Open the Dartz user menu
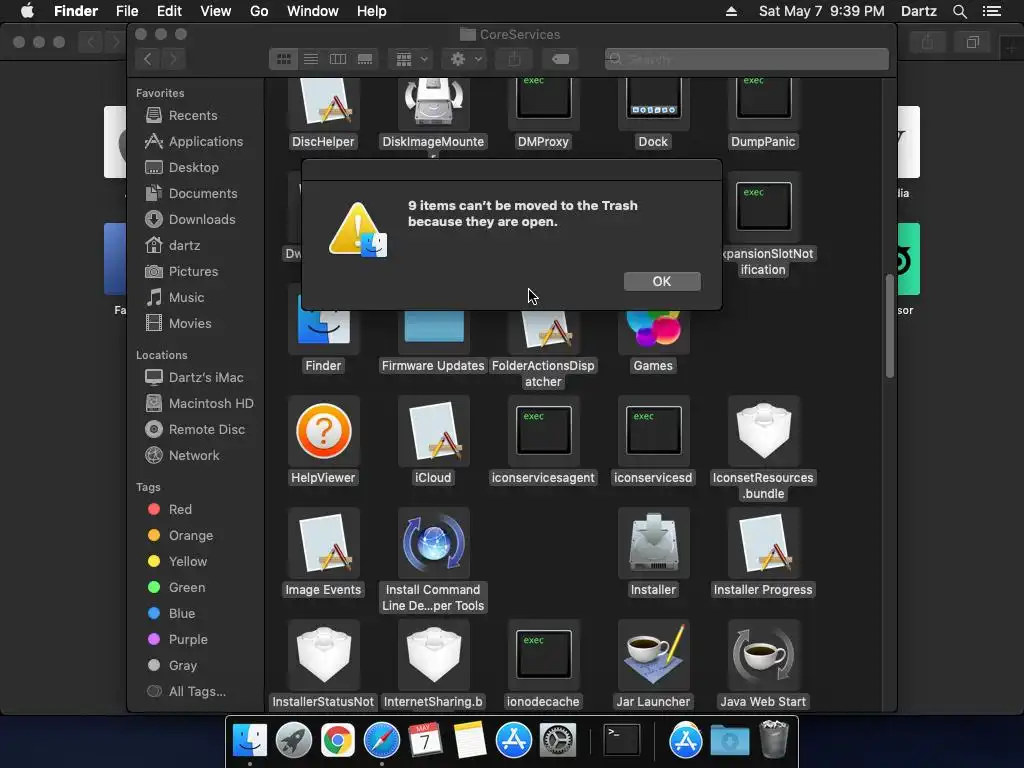The image size is (1024, 768). tap(918, 11)
